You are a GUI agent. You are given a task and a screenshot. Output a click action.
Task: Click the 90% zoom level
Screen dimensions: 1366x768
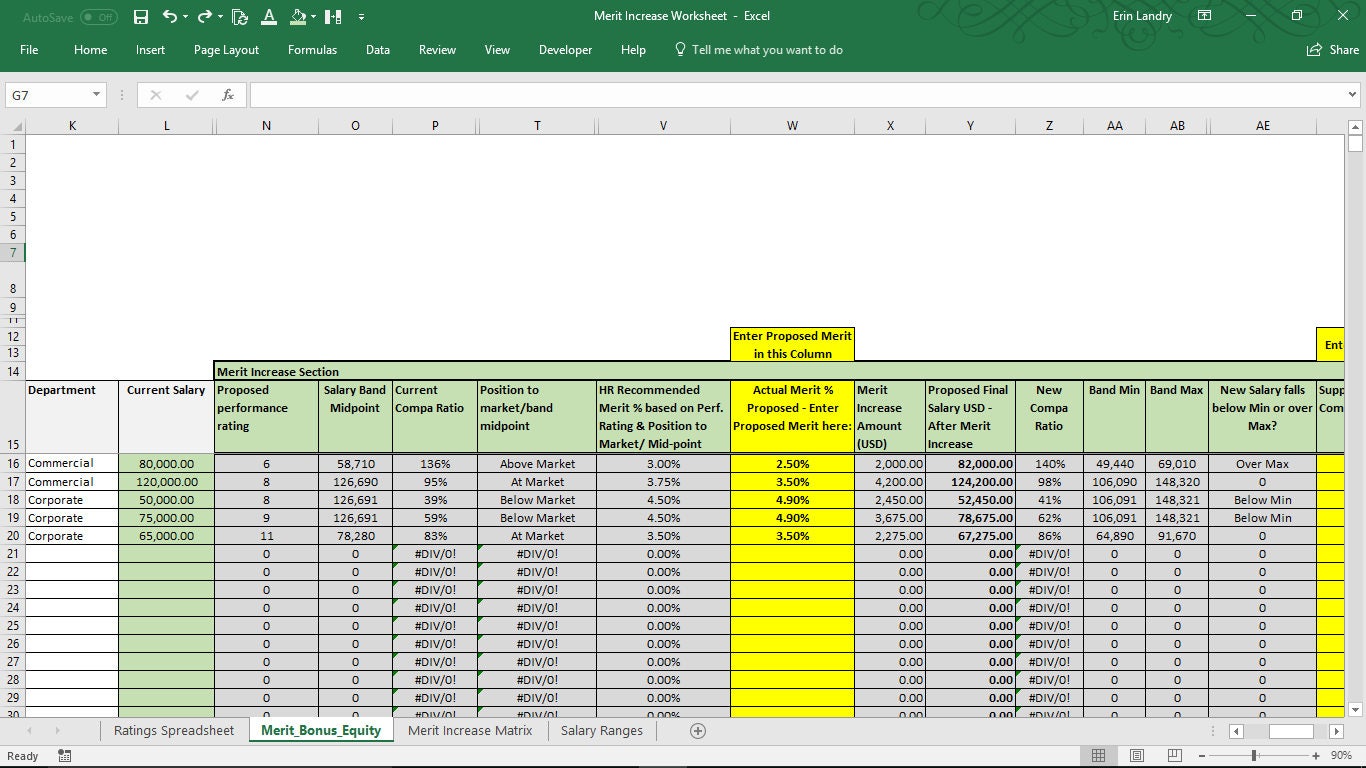click(1342, 756)
